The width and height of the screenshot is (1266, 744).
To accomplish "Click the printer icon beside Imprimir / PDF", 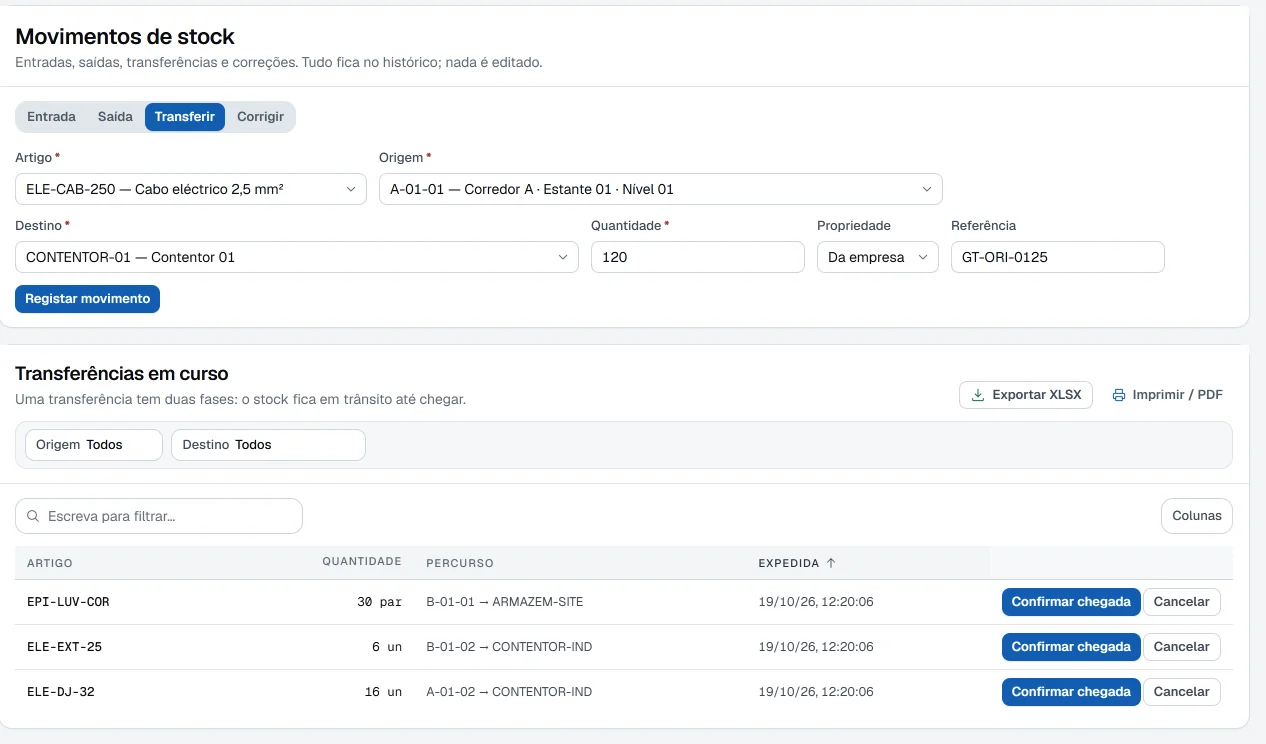I will coord(1119,395).
